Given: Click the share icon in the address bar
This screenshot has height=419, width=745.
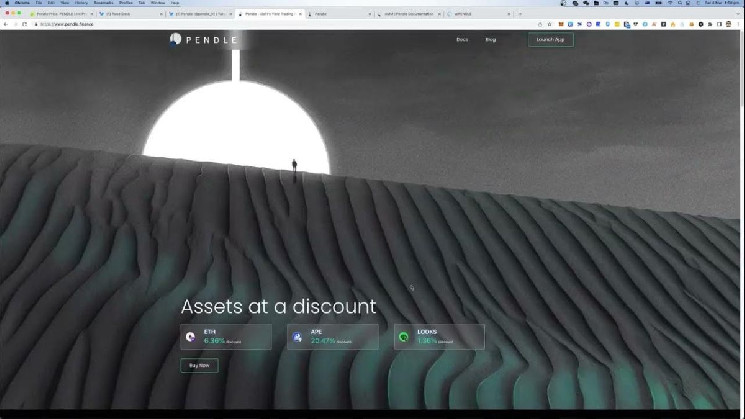Looking at the screenshot, I should [540, 24].
